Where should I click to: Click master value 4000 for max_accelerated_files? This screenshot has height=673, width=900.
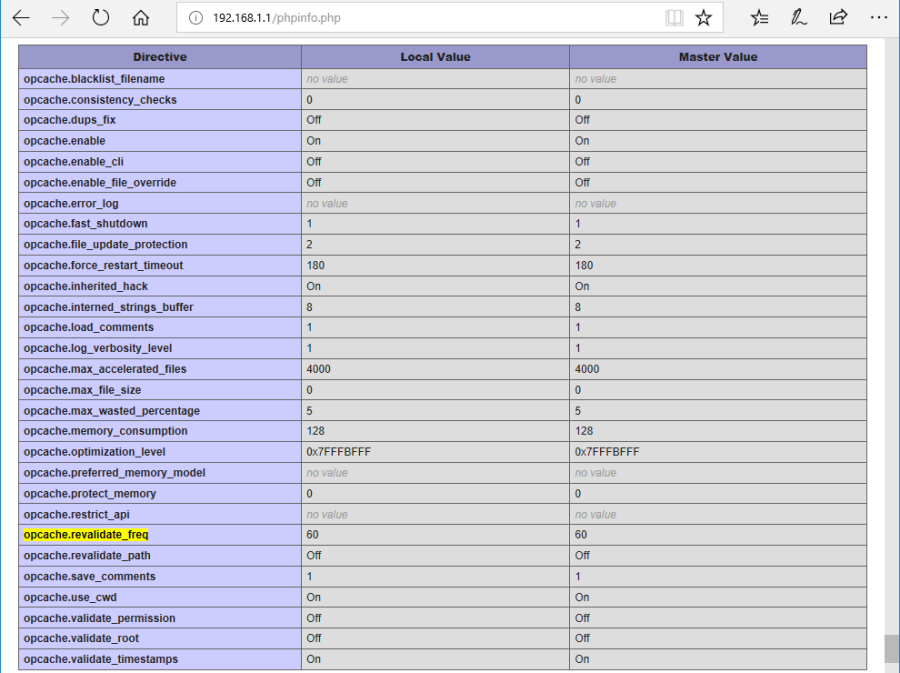587,369
